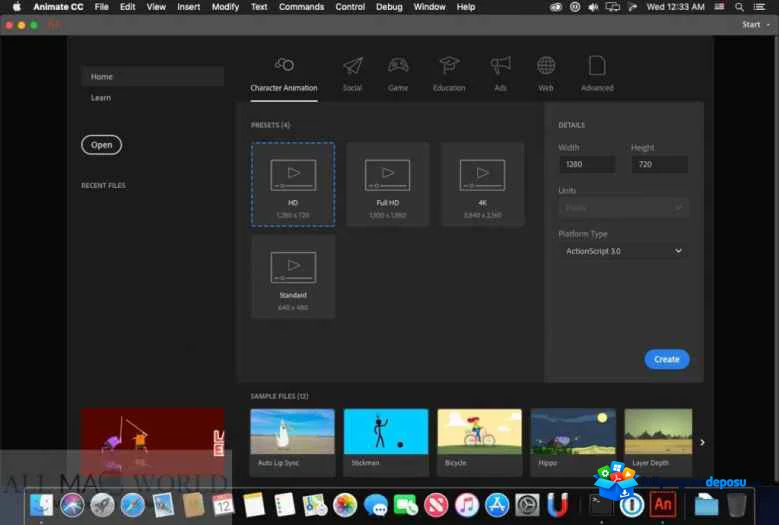This screenshot has height=525, width=779.
Task: Open the Window menu
Action: tap(430, 7)
